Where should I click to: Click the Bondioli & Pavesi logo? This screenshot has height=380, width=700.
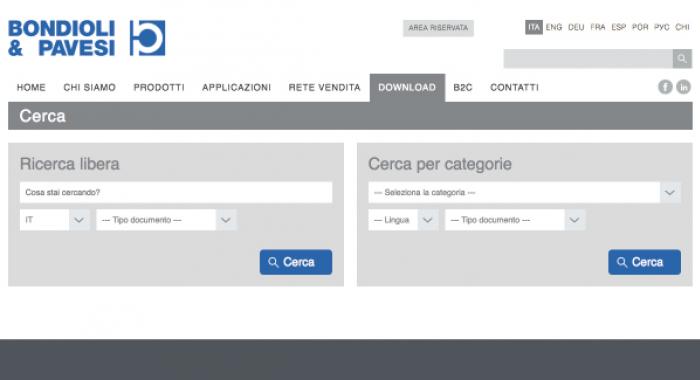87,38
